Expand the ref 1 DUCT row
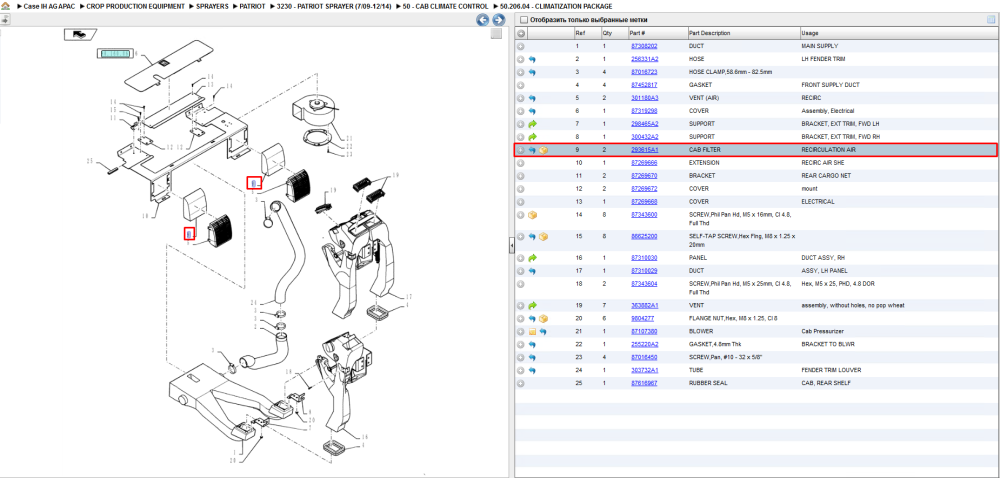 point(521,47)
